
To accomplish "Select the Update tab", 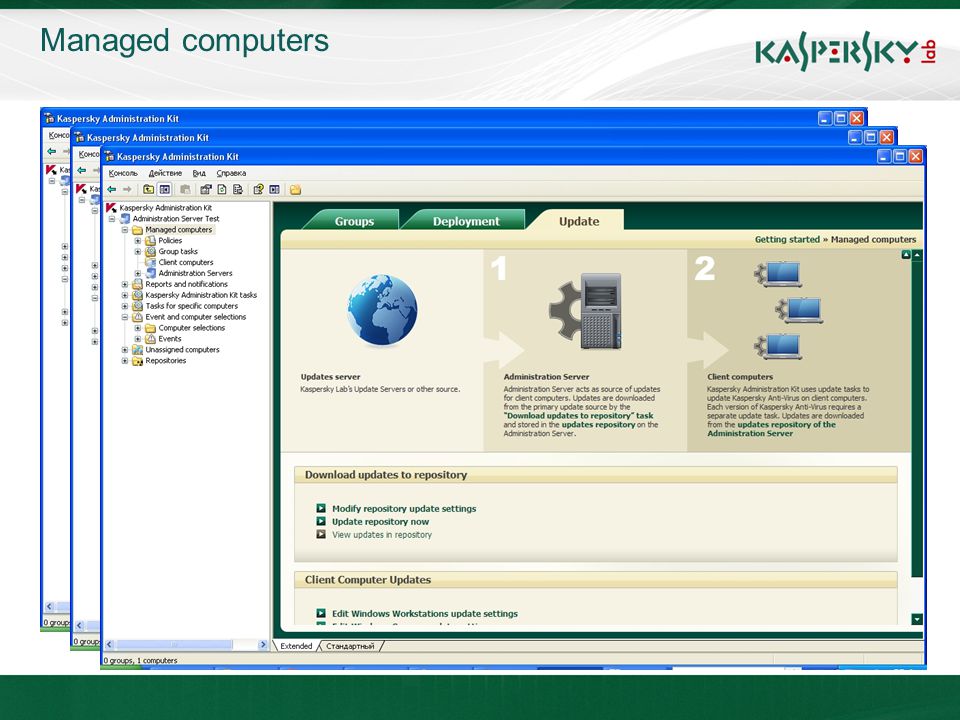I will 579,221.
